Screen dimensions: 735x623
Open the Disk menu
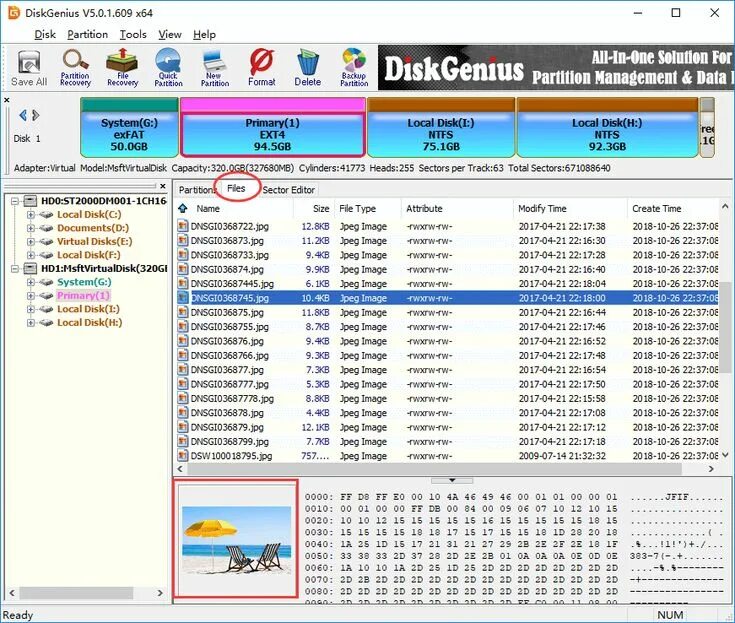(x=45, y=35)
